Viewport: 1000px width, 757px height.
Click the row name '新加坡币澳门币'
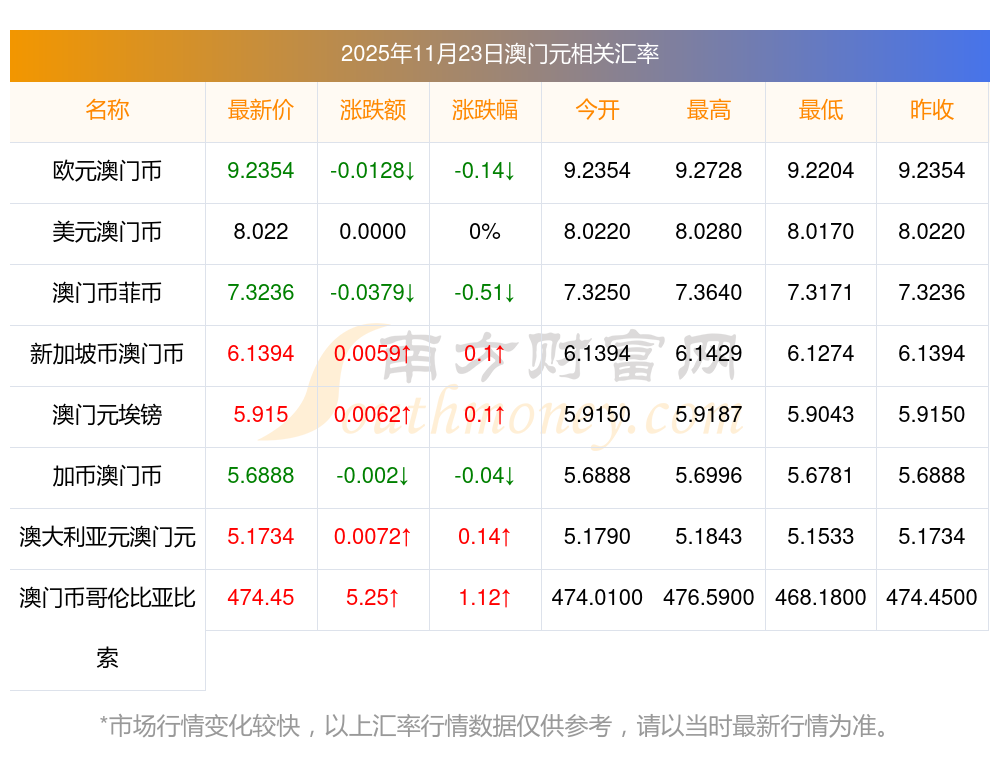pyautogui.click(x=107, y=353)
